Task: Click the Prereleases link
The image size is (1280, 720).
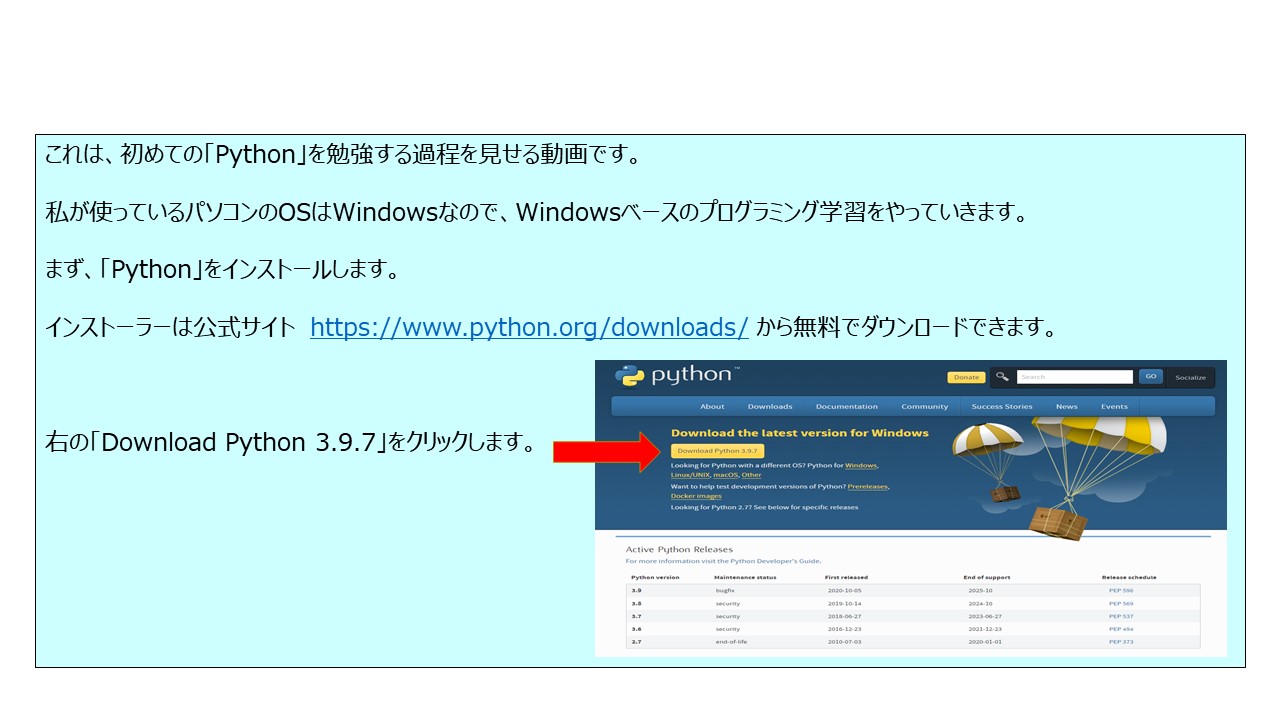Action: pyautogui.click(x=867, y=486)
